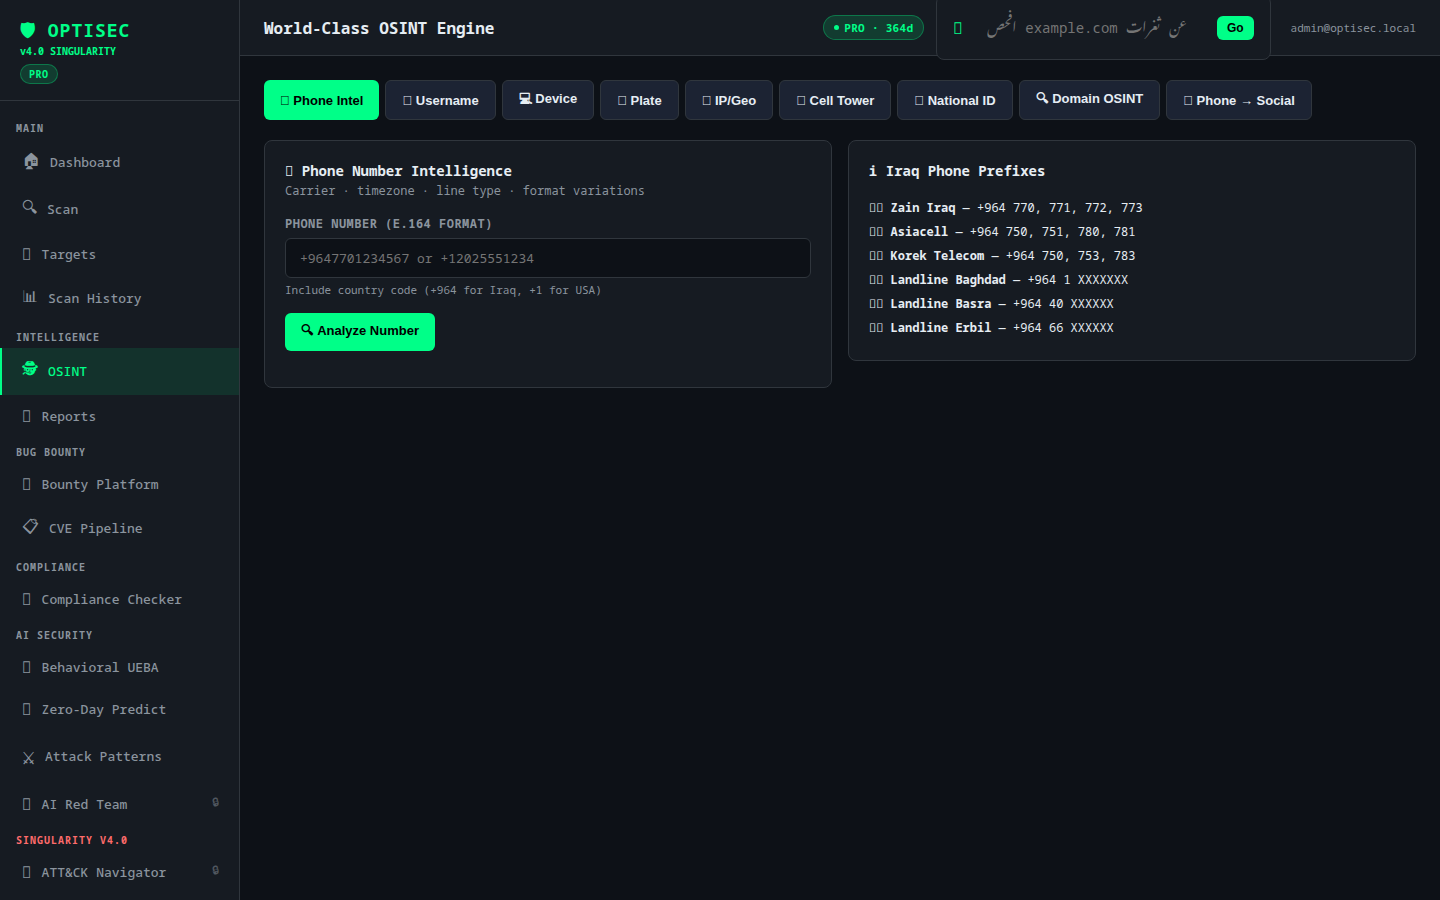Viewport: 1440px width, 900px height.
Task: Focus the phone number input field
Action: [x=548, y=258]
